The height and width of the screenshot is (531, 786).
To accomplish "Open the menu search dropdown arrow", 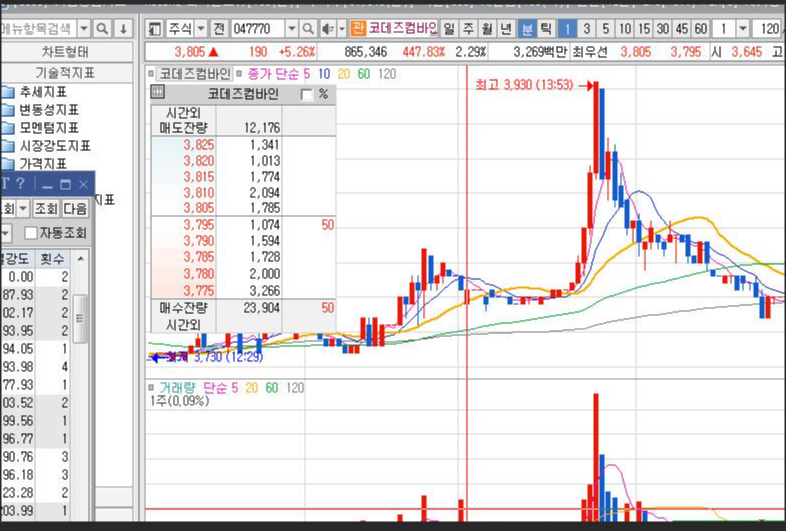I will pos(83,29).
